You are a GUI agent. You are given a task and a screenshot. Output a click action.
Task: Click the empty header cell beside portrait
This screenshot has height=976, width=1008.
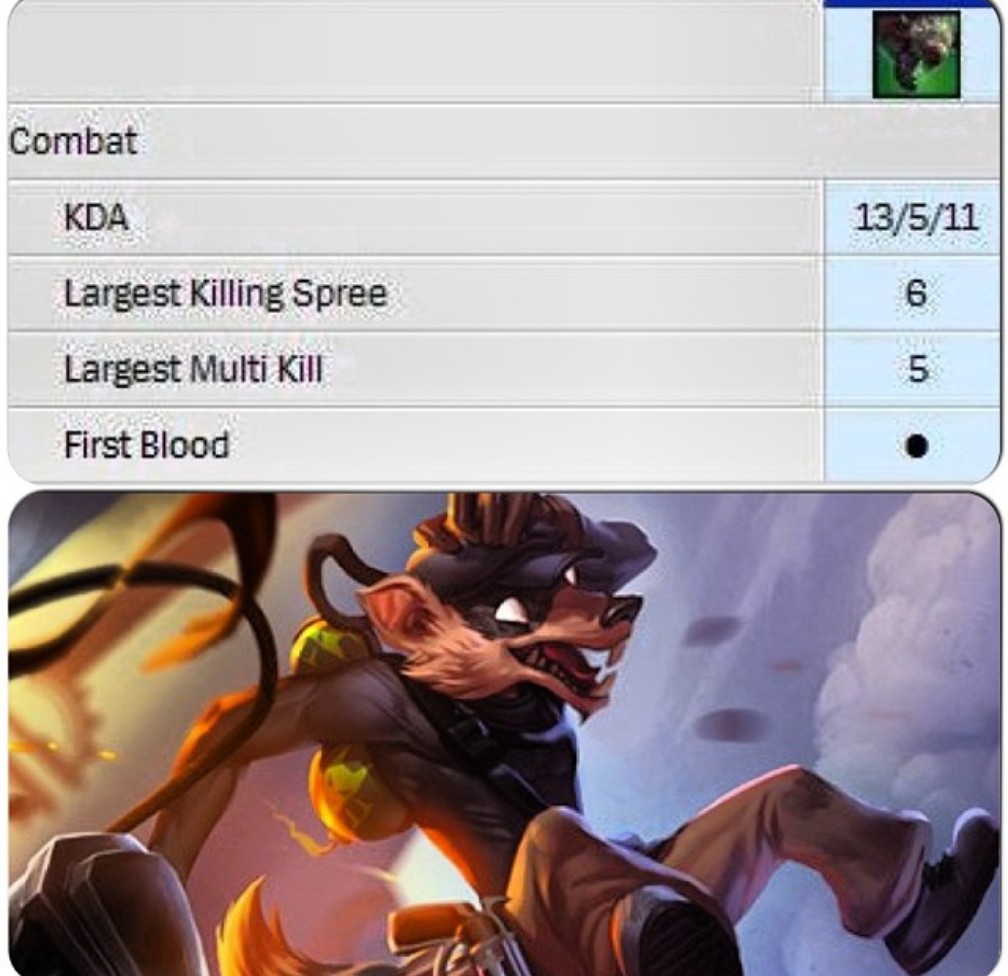point(415,55)
